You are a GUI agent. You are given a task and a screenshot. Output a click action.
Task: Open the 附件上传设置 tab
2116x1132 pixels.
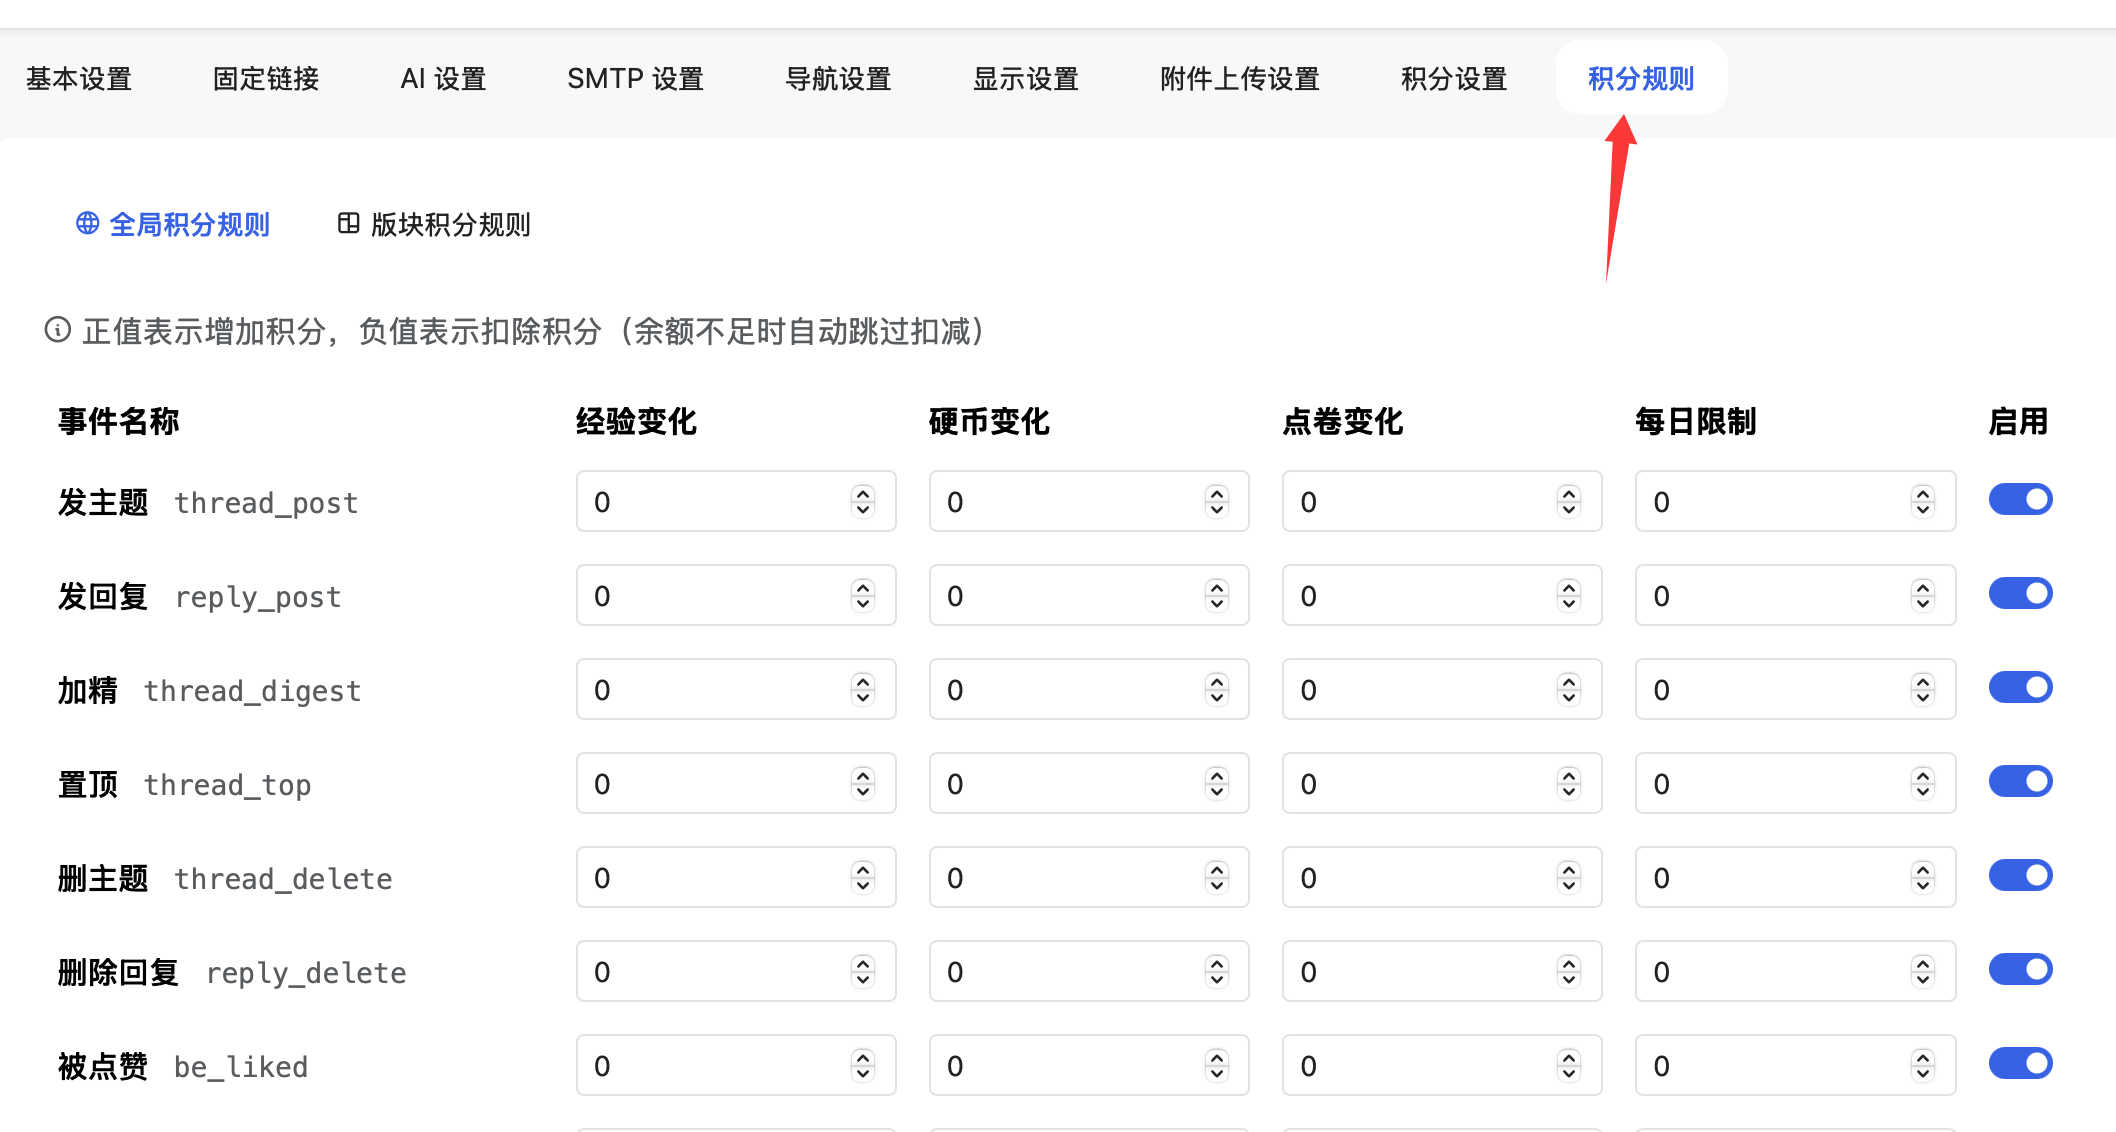point(1240,78)
